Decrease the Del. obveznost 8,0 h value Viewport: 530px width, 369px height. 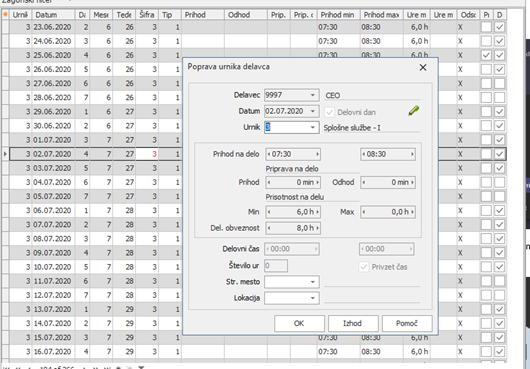(x=269, y=228)
